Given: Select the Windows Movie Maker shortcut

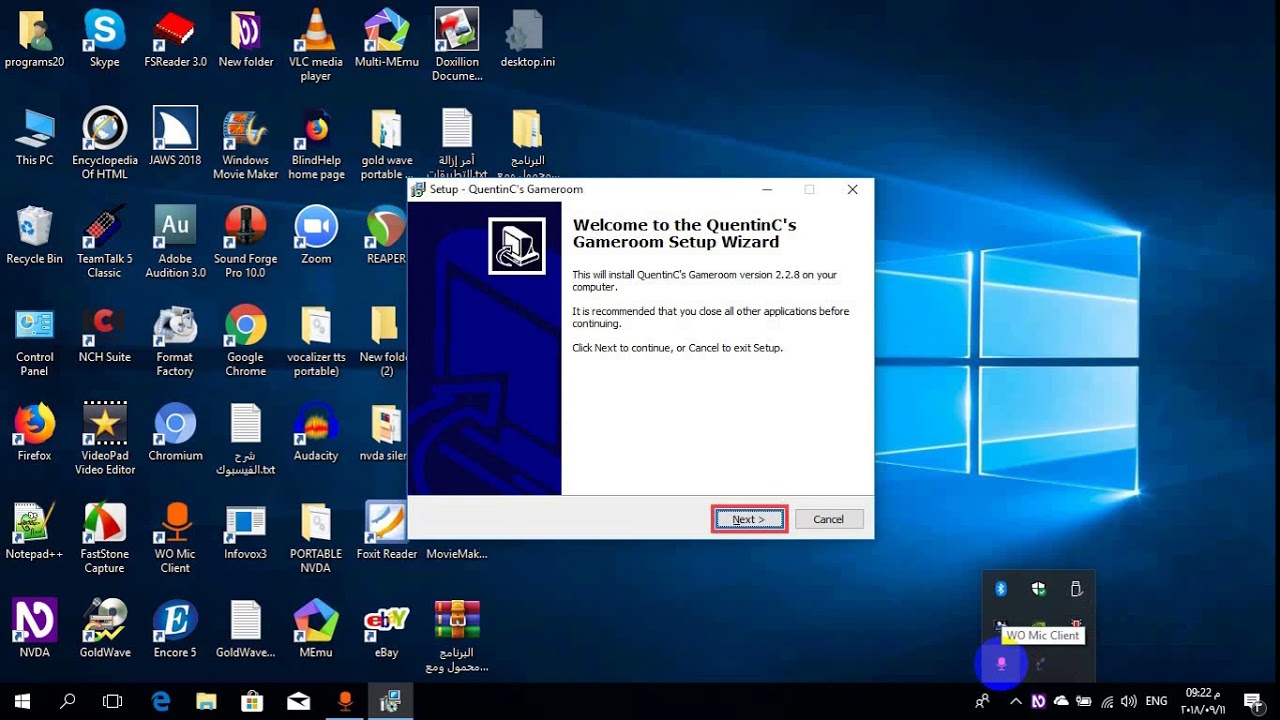Looking at the screenshot, I should 246,144.
